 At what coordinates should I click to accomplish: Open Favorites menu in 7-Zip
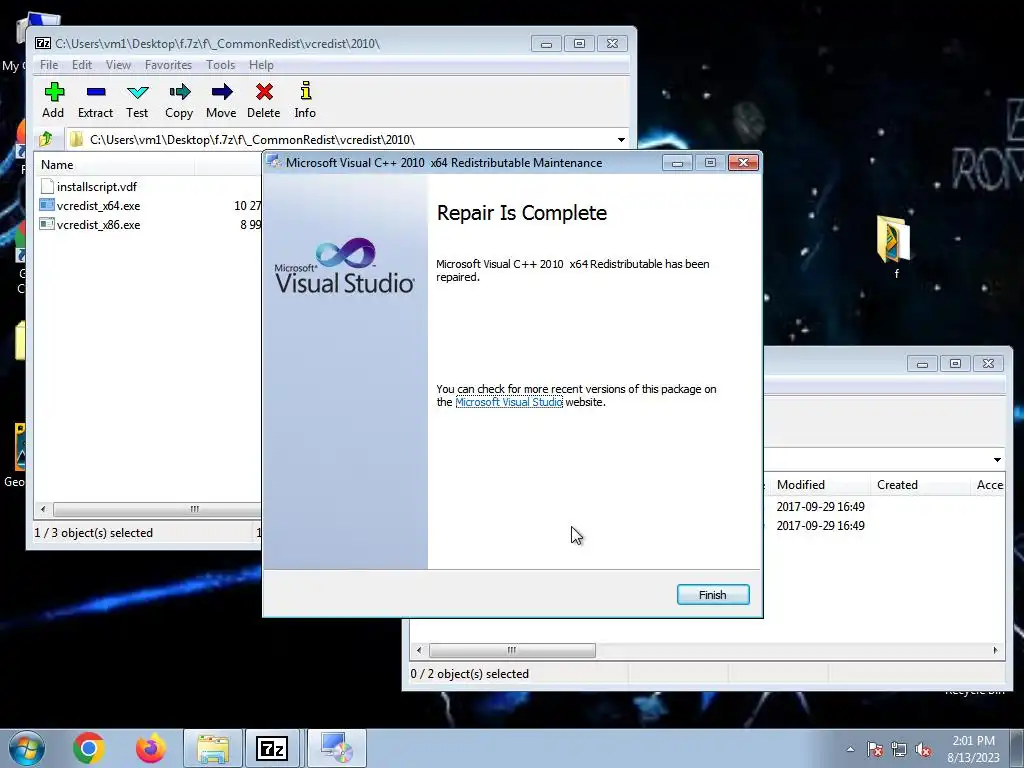pyautogui.click(x=168, y=65)
